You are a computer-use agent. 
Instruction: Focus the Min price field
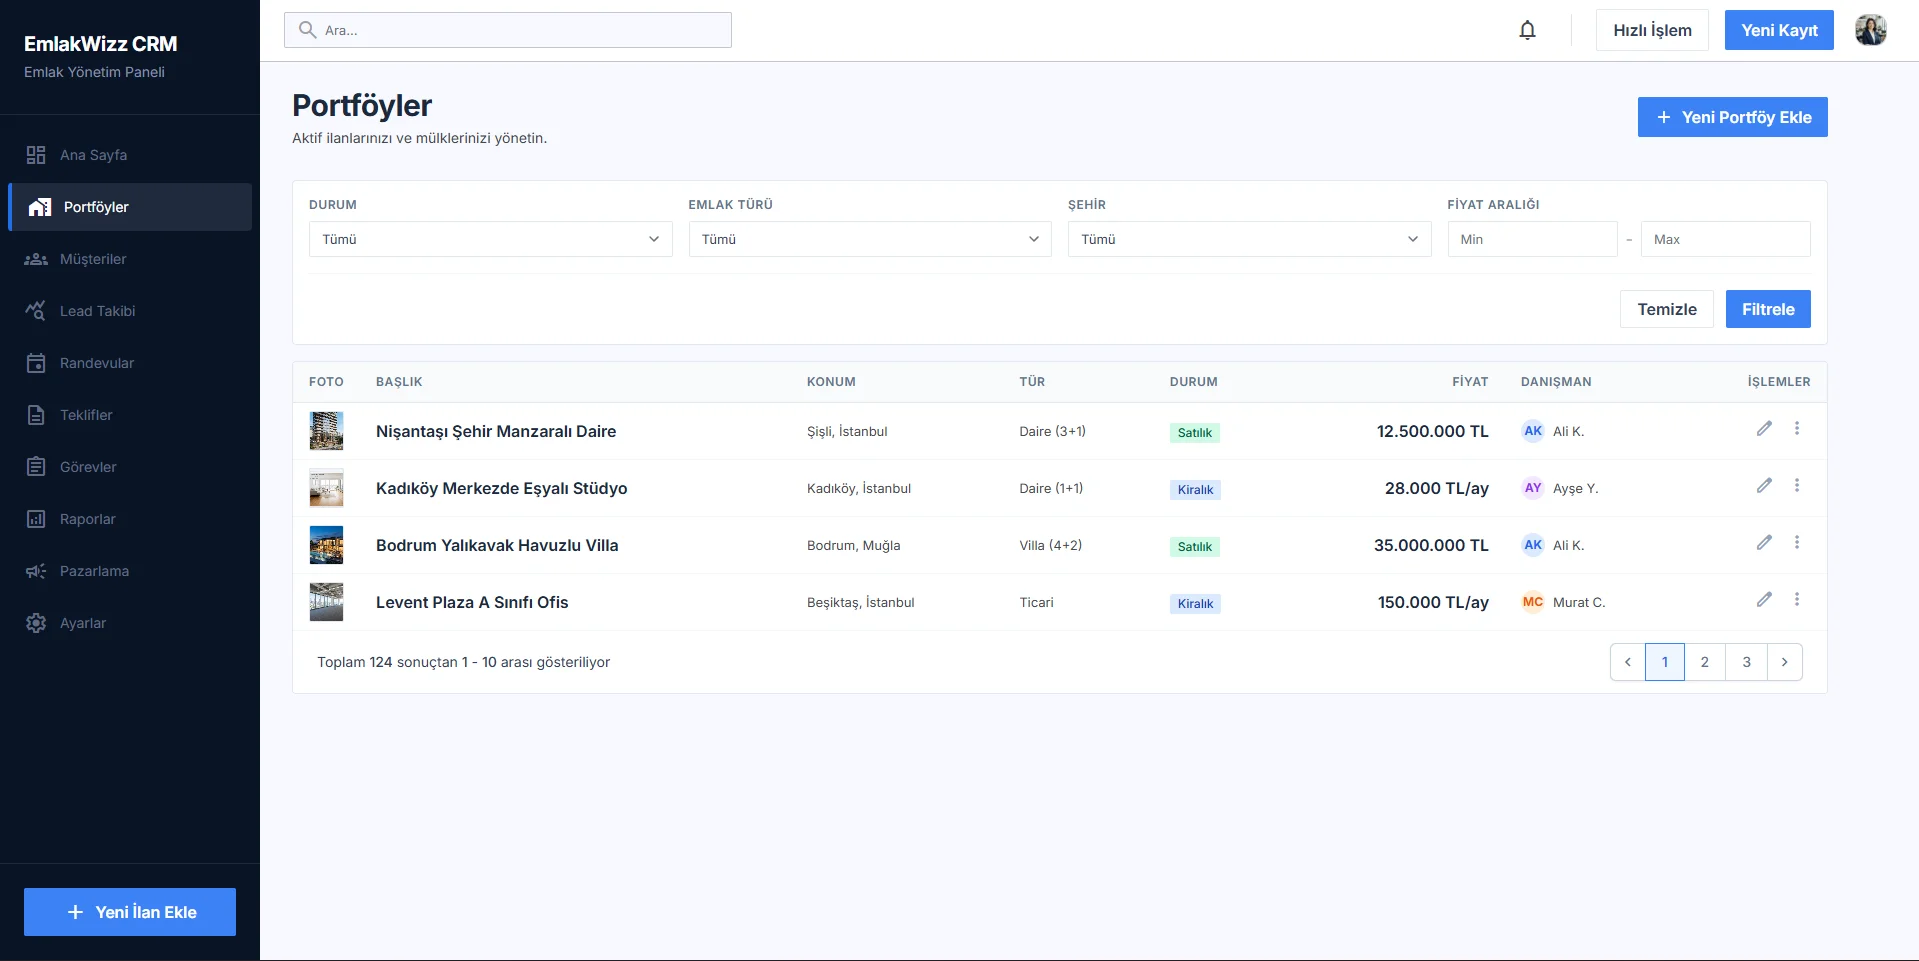[1532, 239]
